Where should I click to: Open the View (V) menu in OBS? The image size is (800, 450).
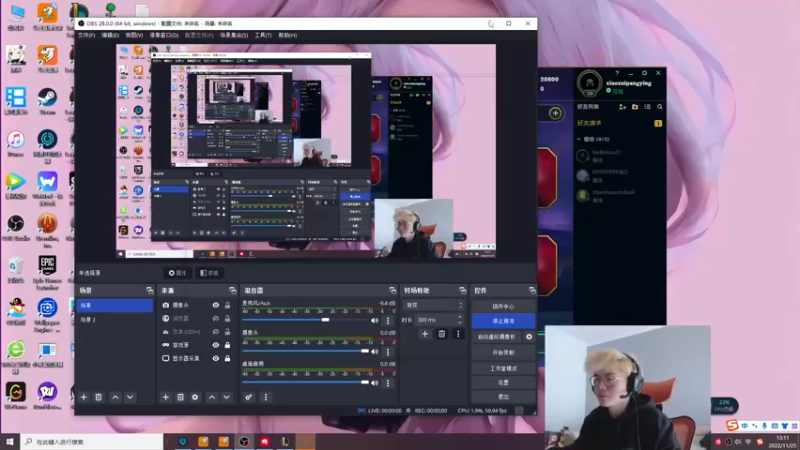[134, 35]
